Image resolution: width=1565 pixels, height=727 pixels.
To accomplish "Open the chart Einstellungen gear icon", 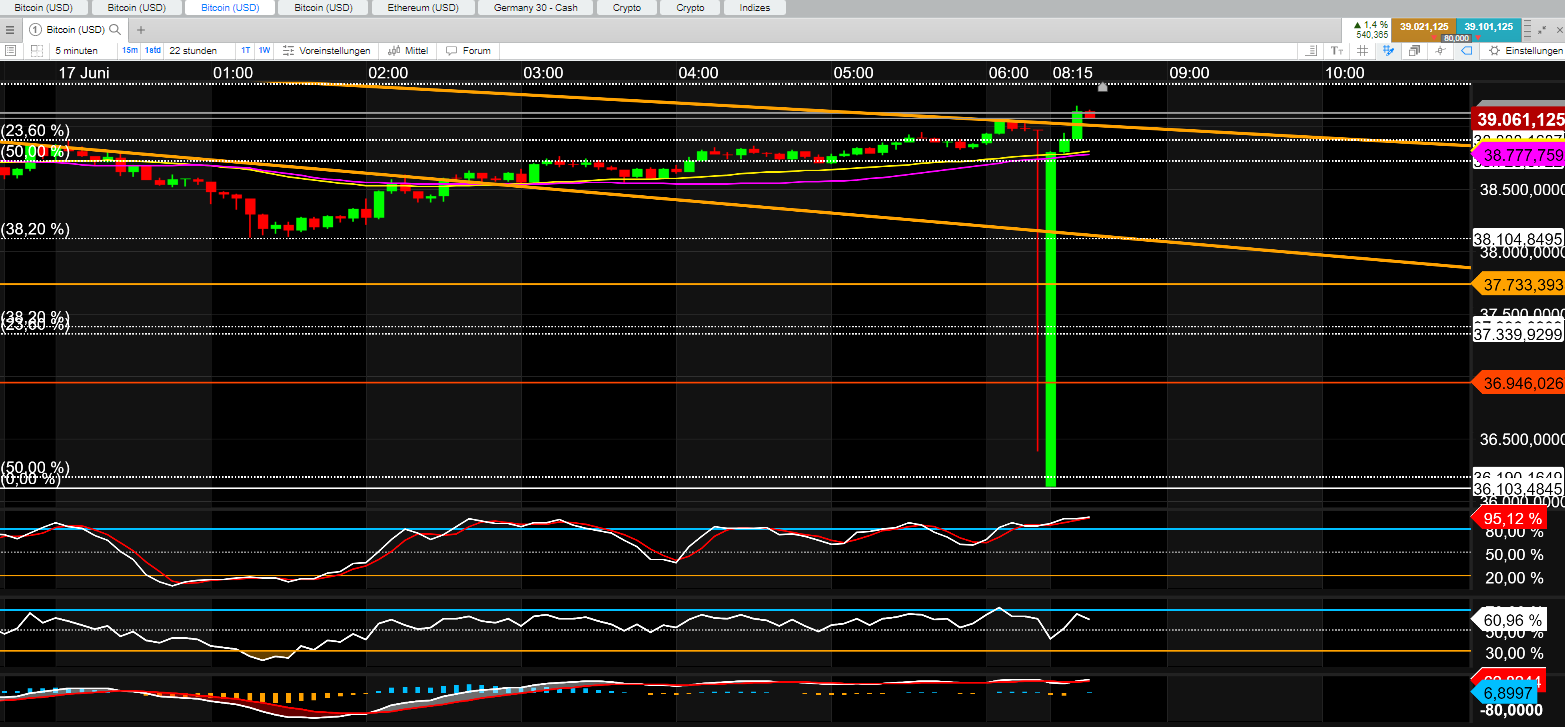I will (x=1495, y=50).
